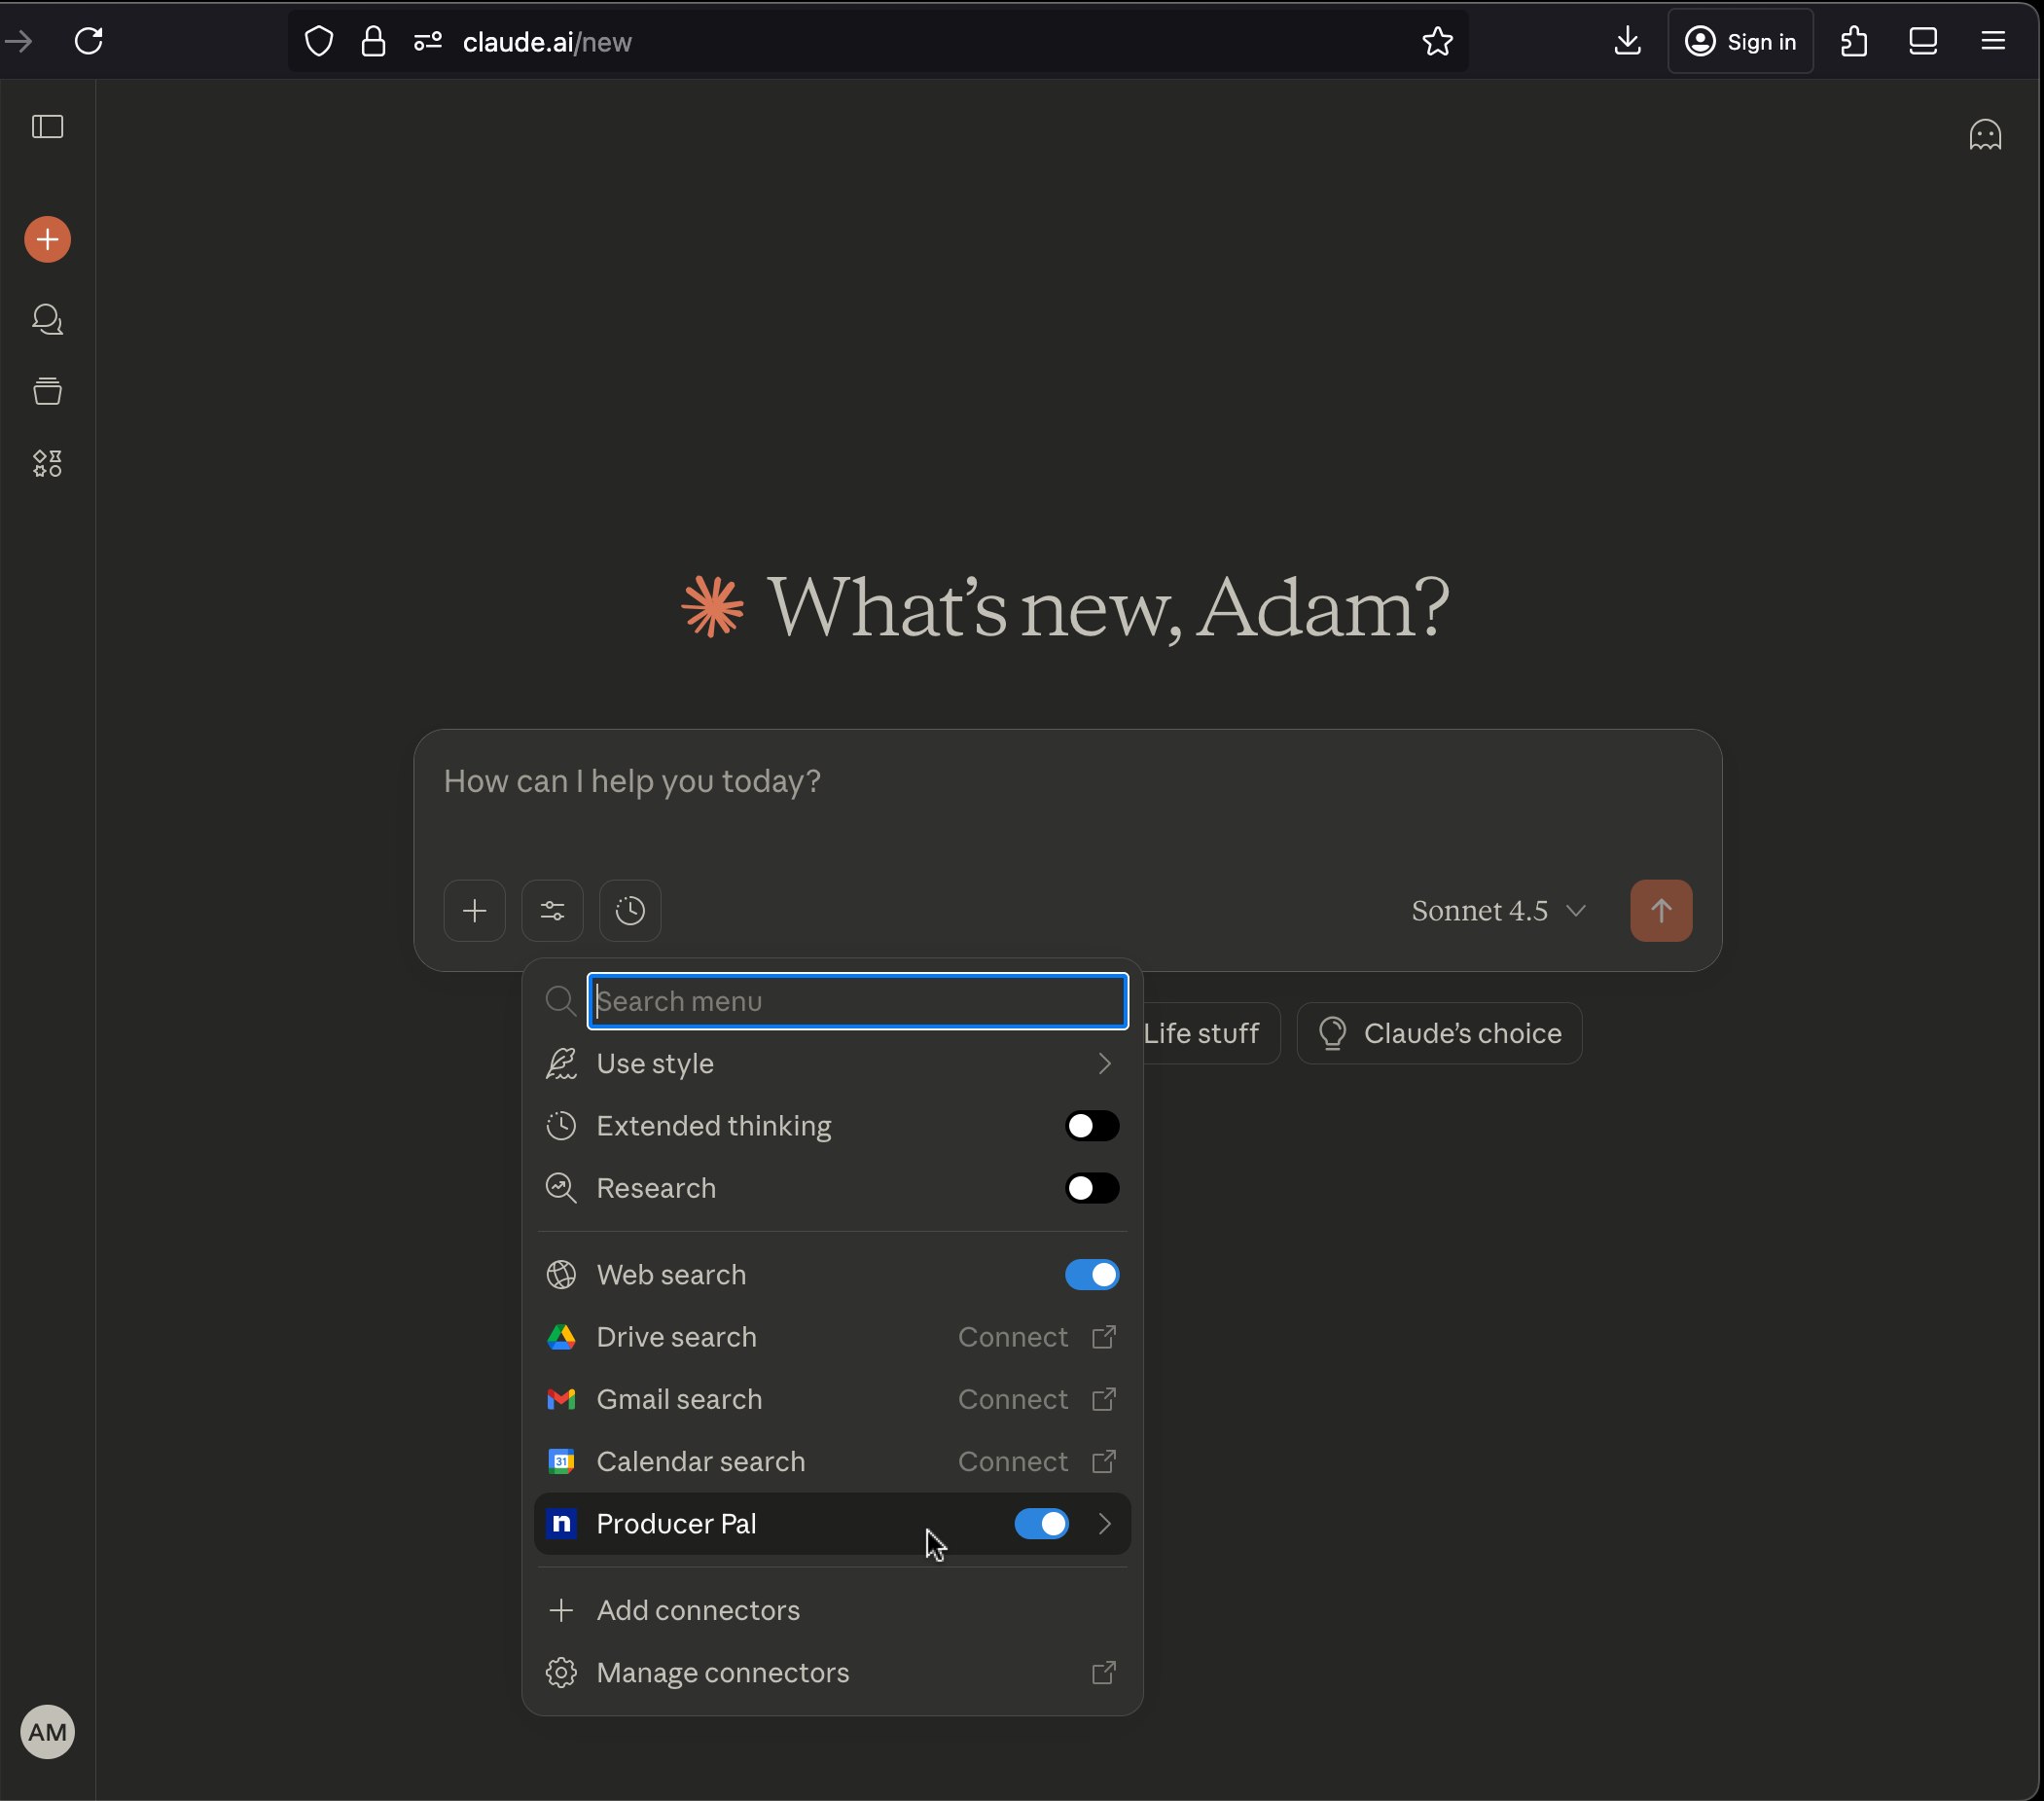Connect Gmail search
The height and width of the screenshot is (1801, 2044).
(1011, 1399)
